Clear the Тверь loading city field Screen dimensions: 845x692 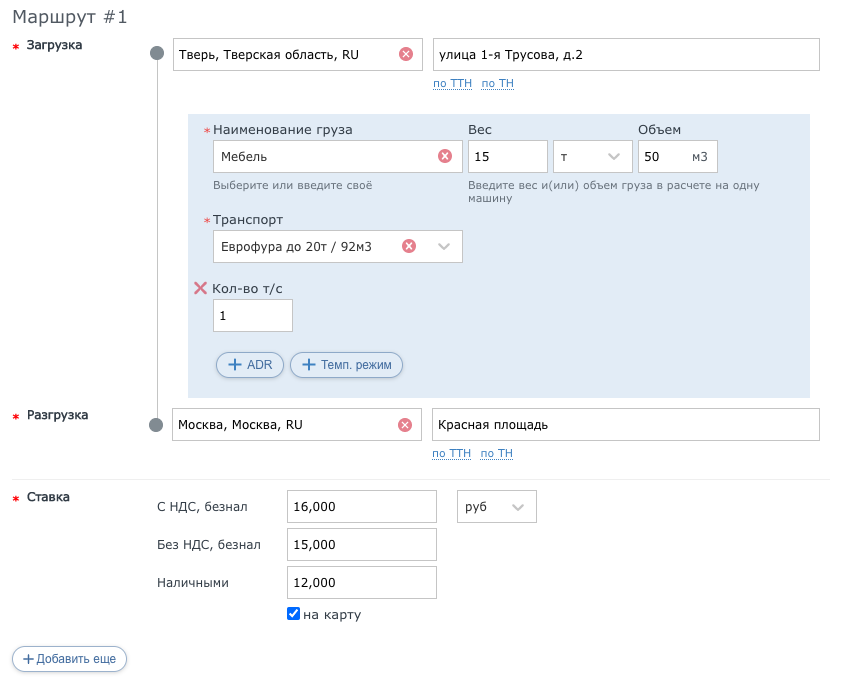pos(406,54)
